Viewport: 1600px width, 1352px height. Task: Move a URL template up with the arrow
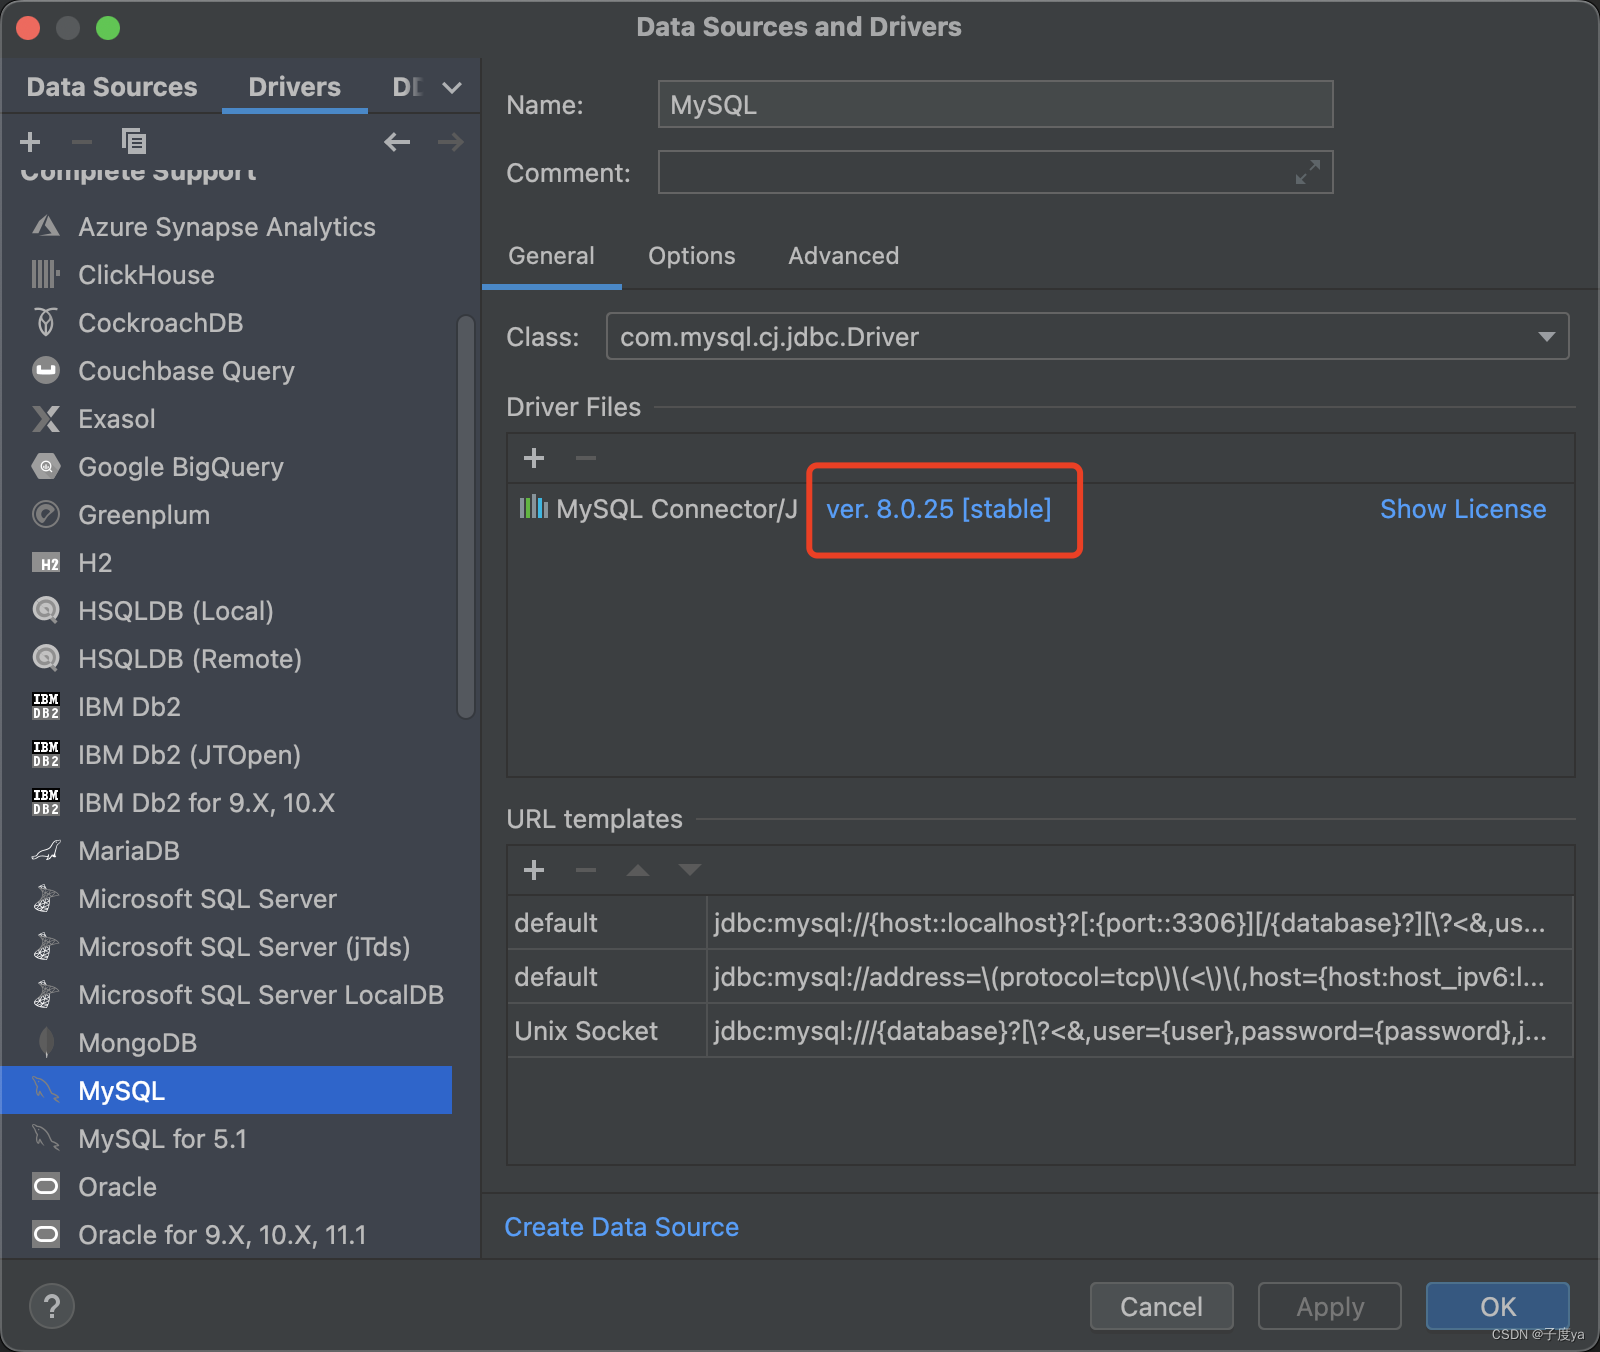pos(638,869)
